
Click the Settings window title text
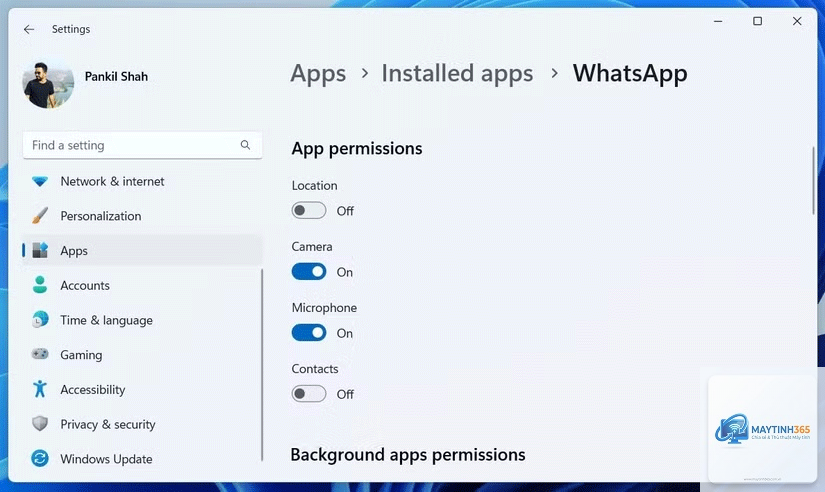pos(71,29)
